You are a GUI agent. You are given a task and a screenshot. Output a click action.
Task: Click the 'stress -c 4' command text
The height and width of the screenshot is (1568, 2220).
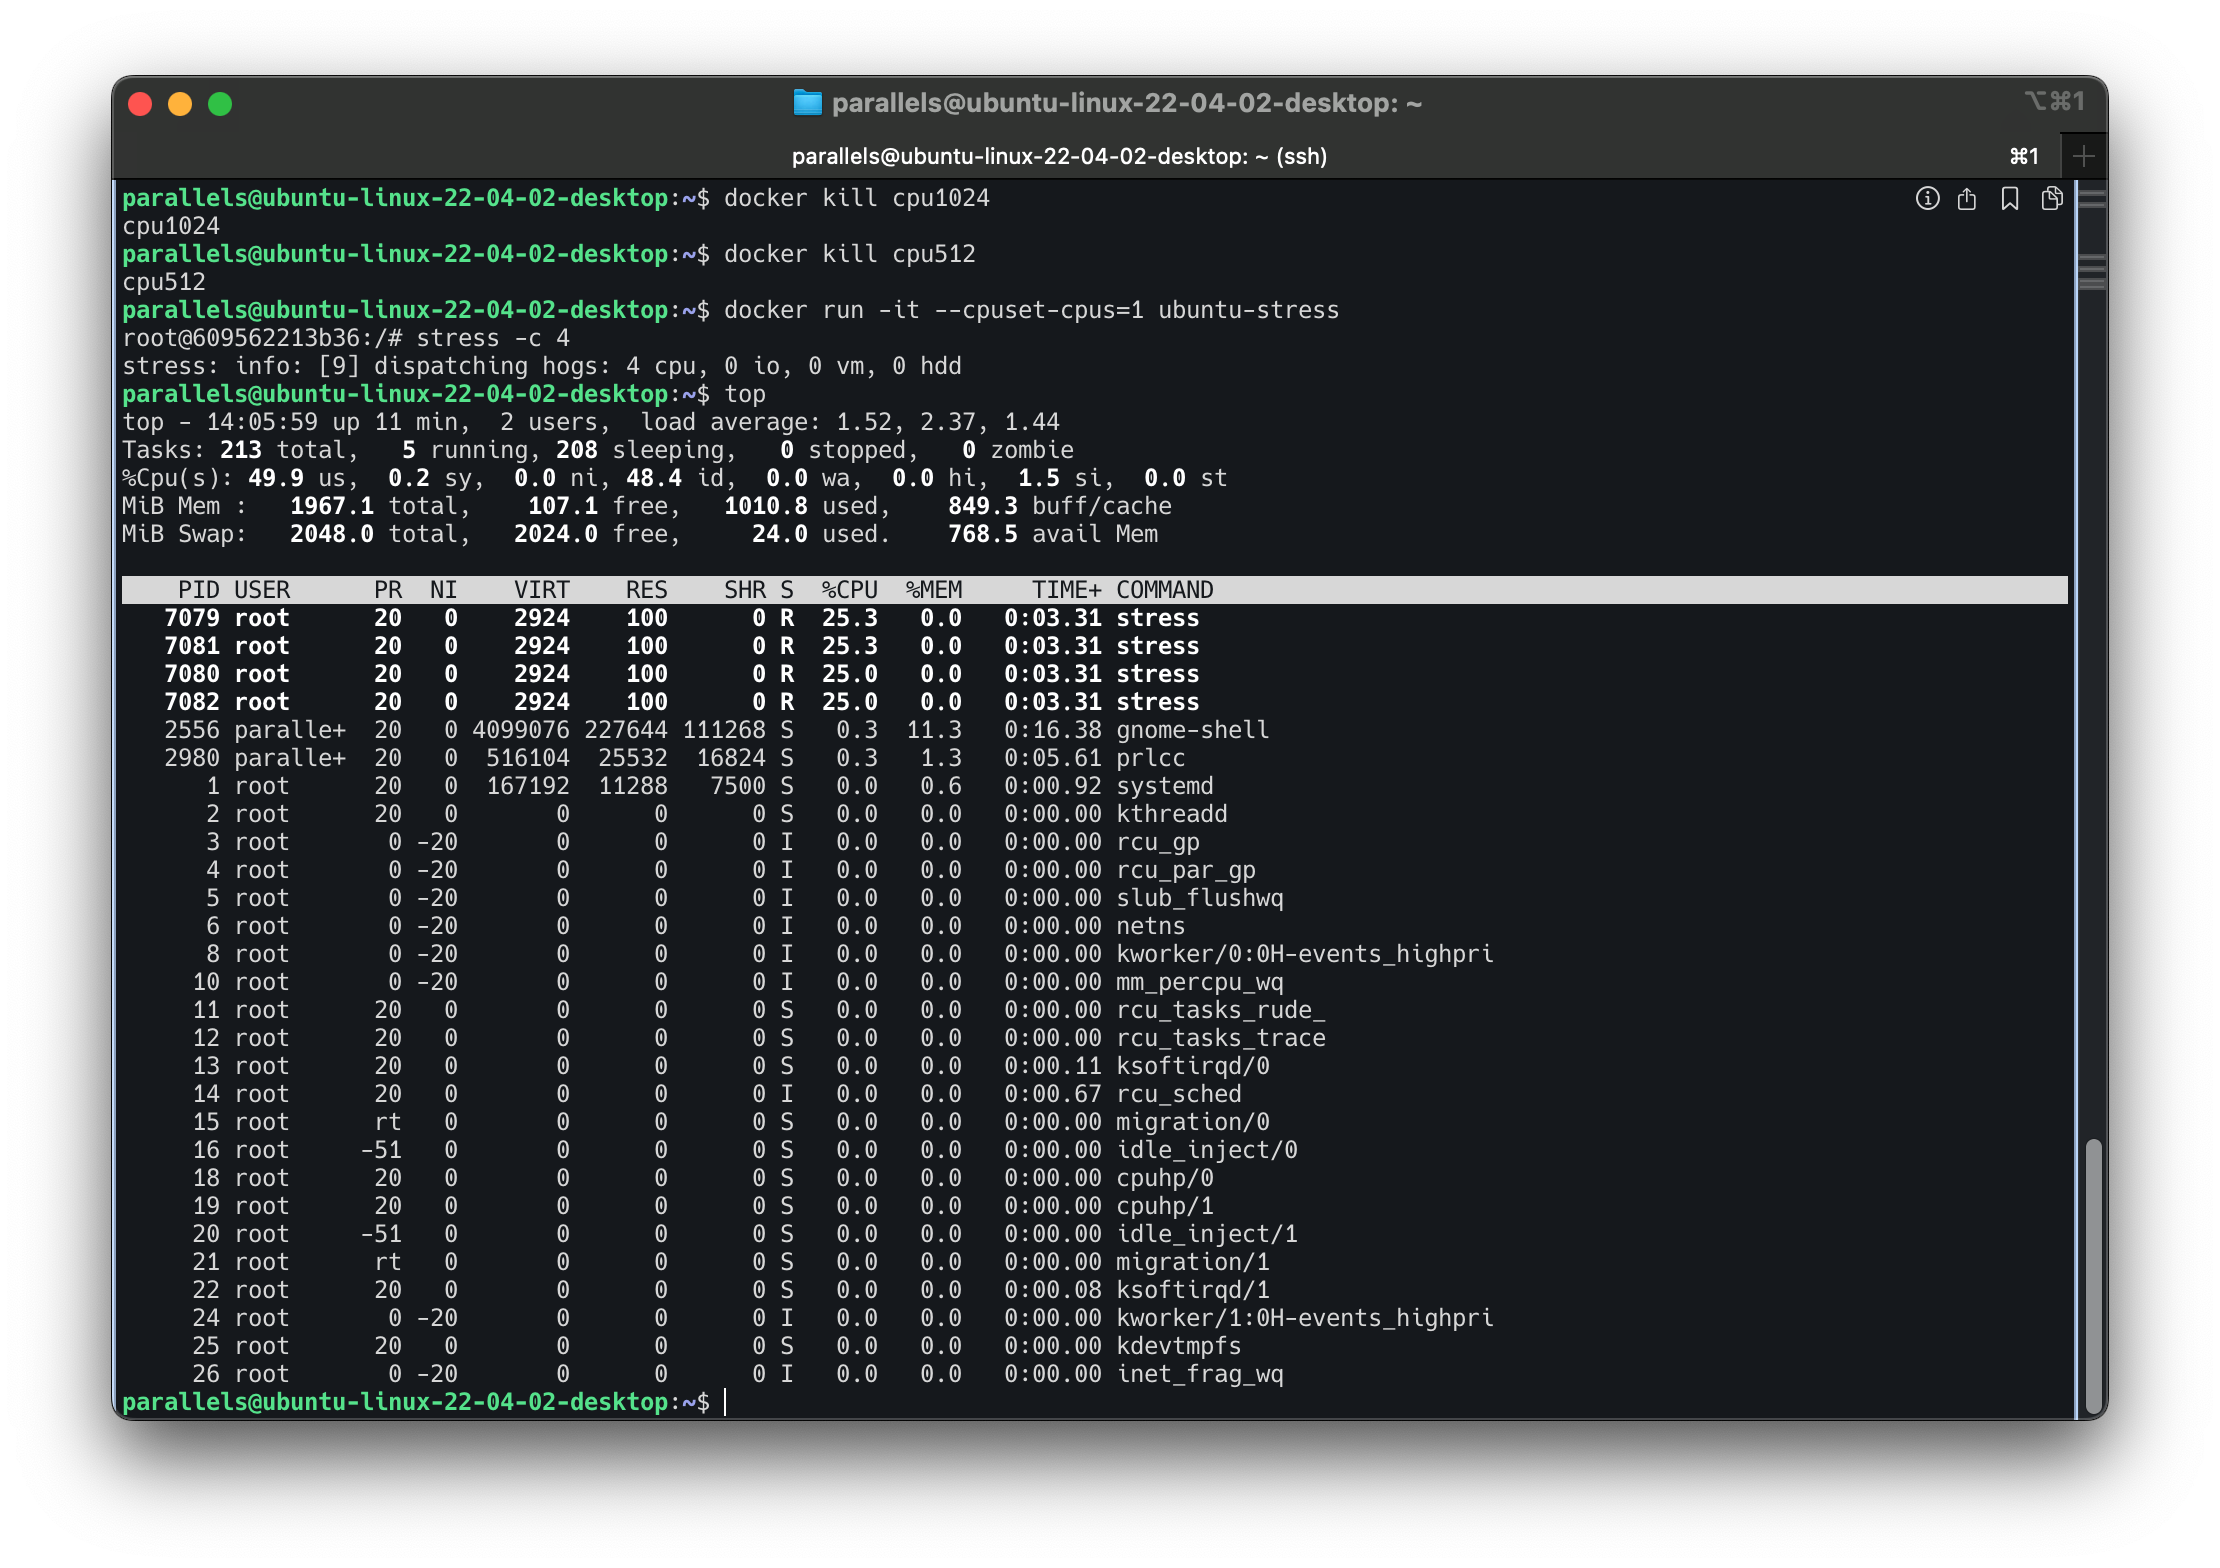(x=493, y=338)
